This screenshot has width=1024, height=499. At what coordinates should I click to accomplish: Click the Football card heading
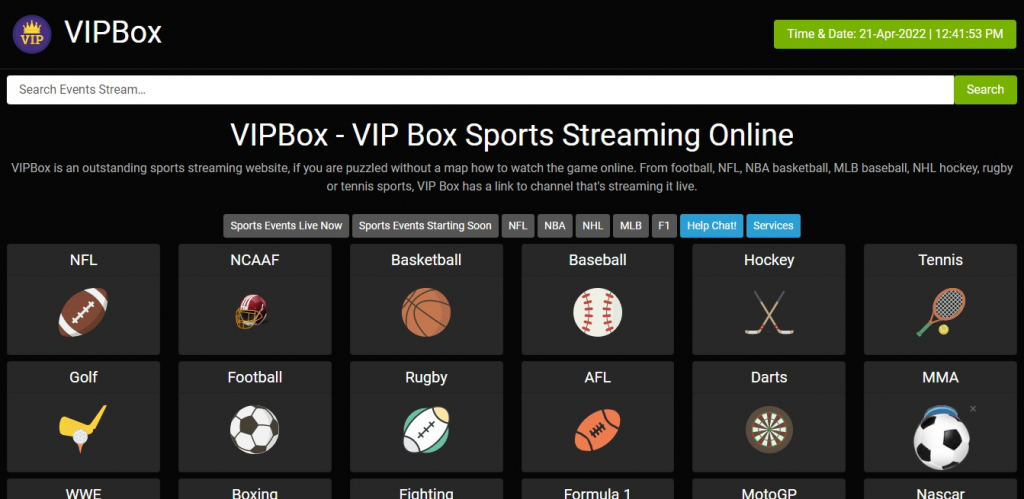tap(255, 378)
